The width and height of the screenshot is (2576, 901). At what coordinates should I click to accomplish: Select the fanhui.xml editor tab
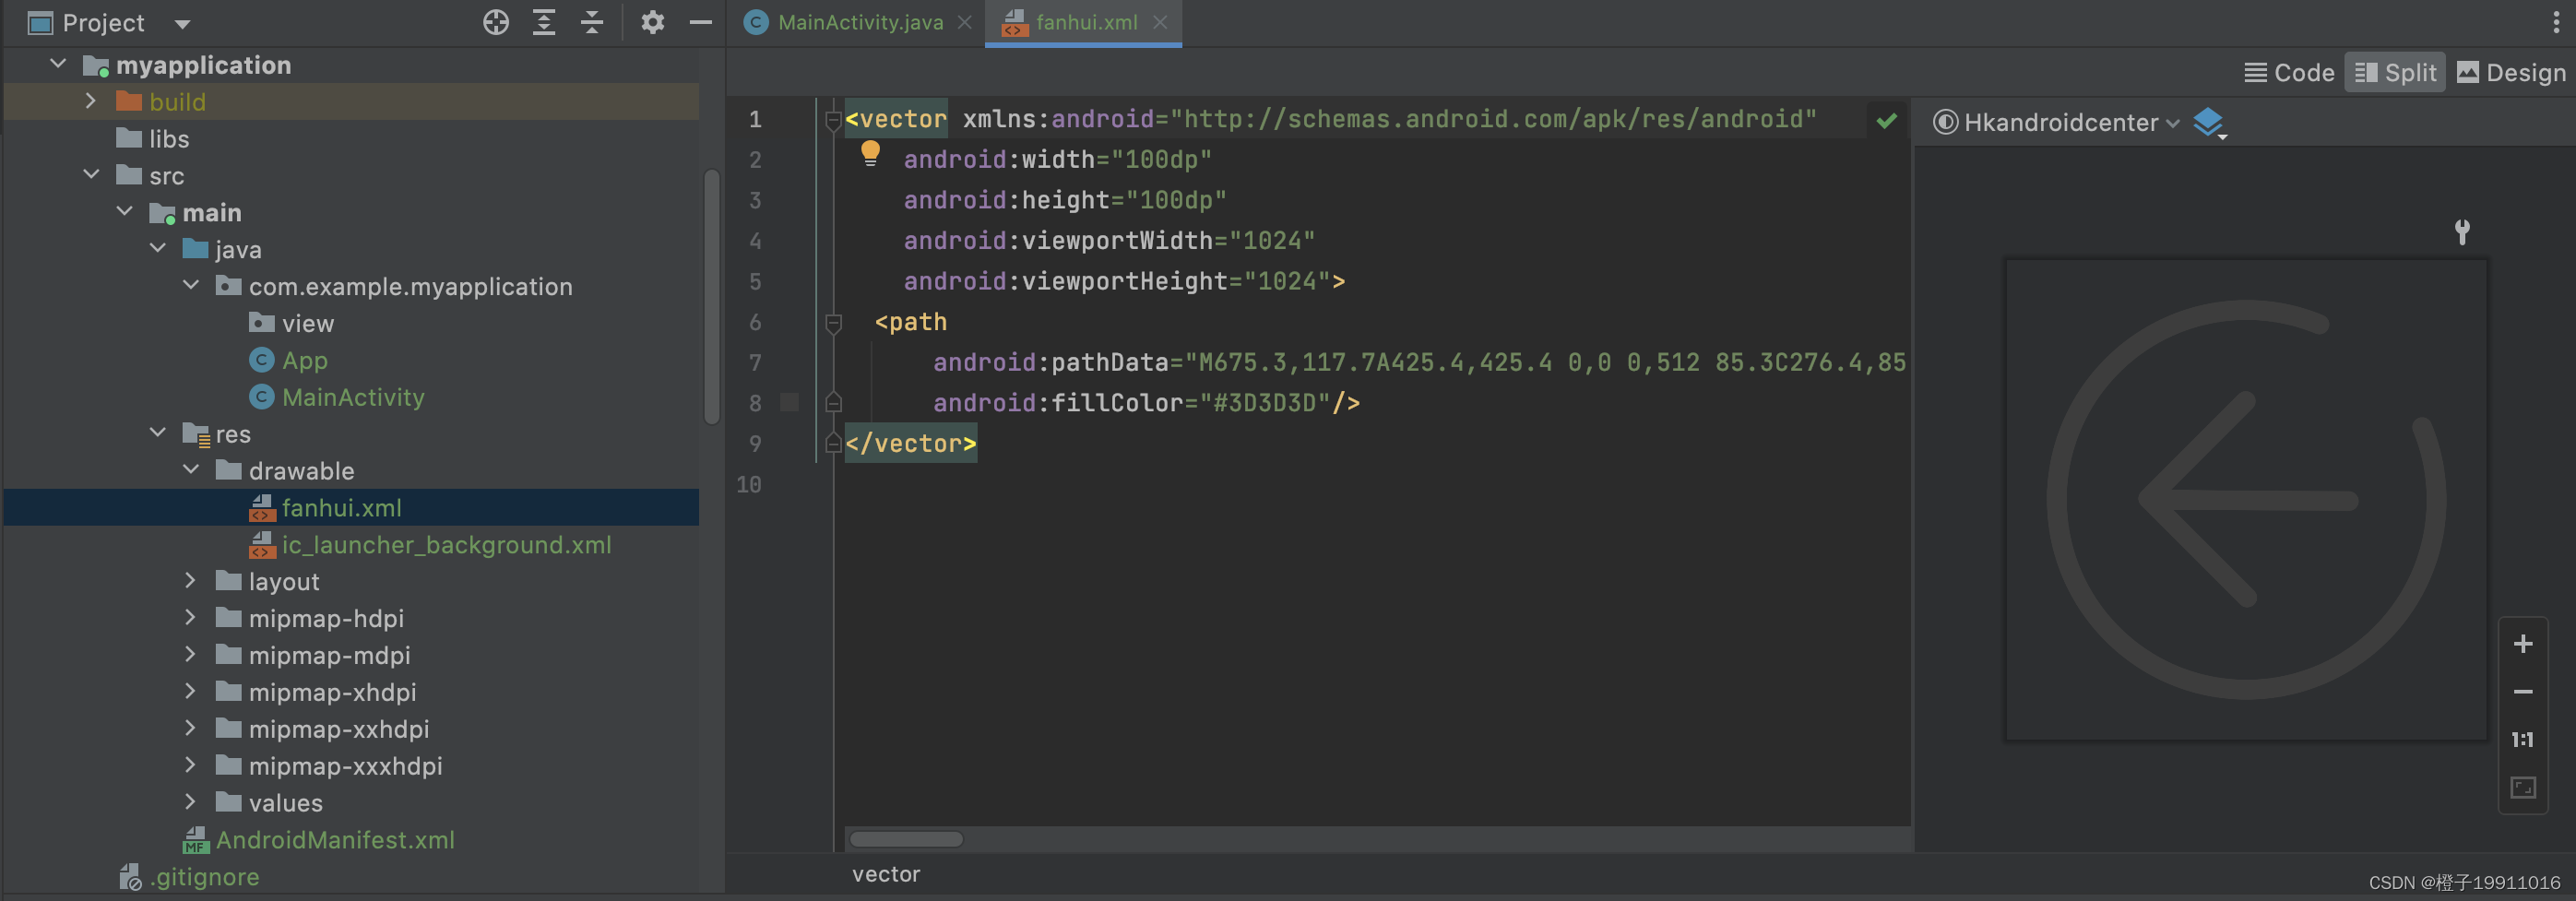click(1086, 22)
